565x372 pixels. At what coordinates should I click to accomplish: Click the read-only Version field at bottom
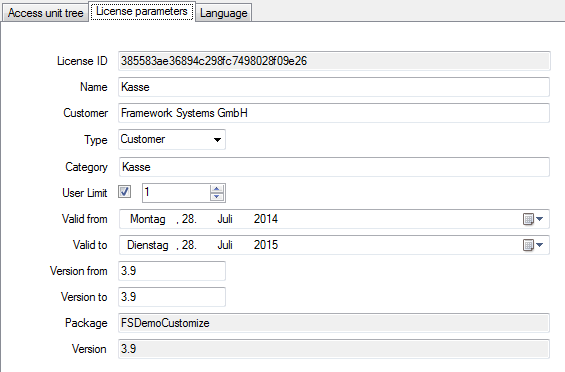[x=334, y=349]
